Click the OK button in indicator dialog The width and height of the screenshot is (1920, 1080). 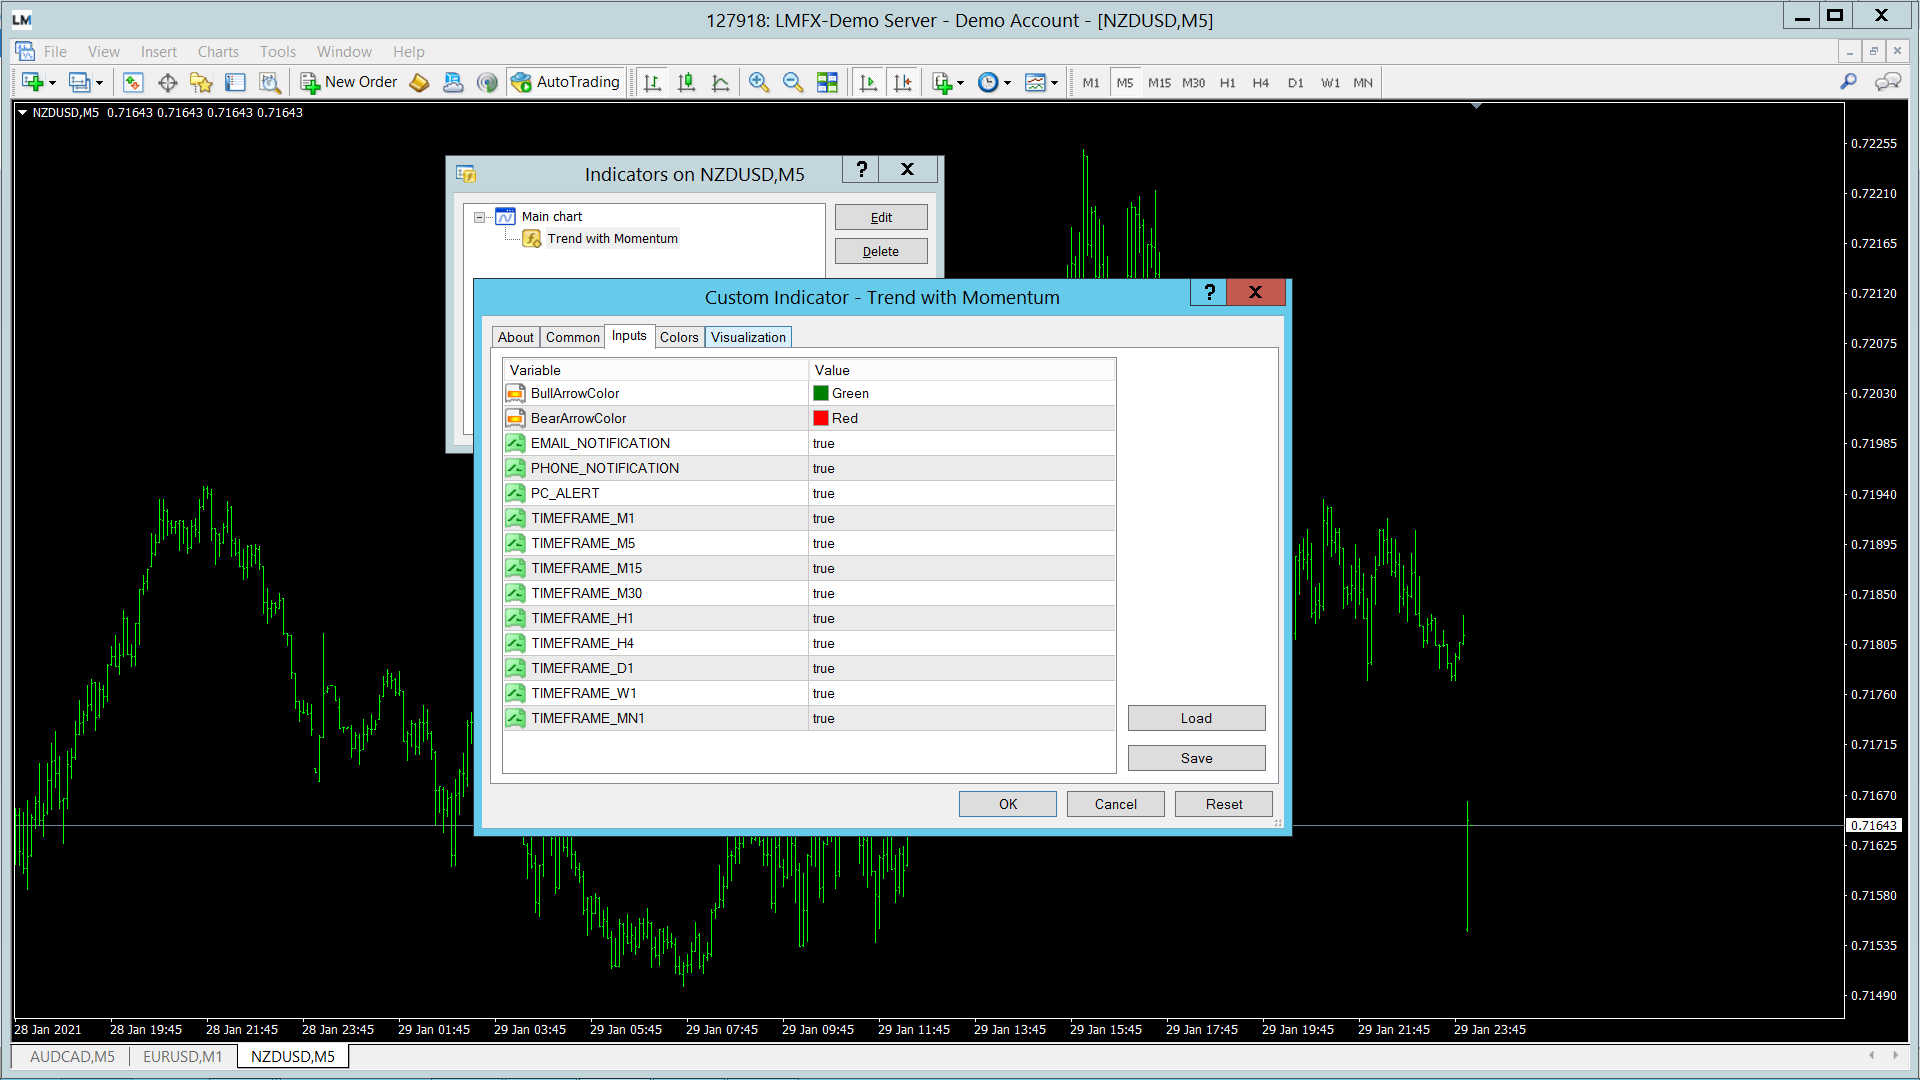tap(1007, 805)
